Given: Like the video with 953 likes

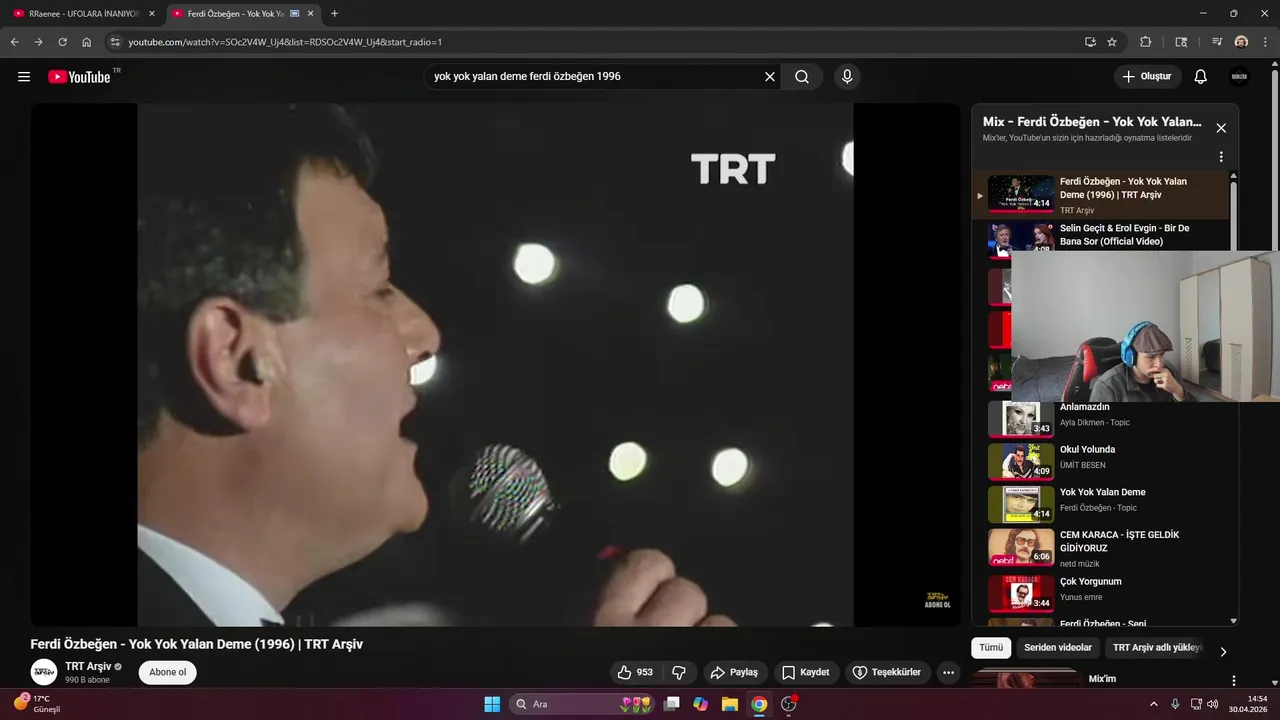Looking at the screenshot, I should 635,672.
